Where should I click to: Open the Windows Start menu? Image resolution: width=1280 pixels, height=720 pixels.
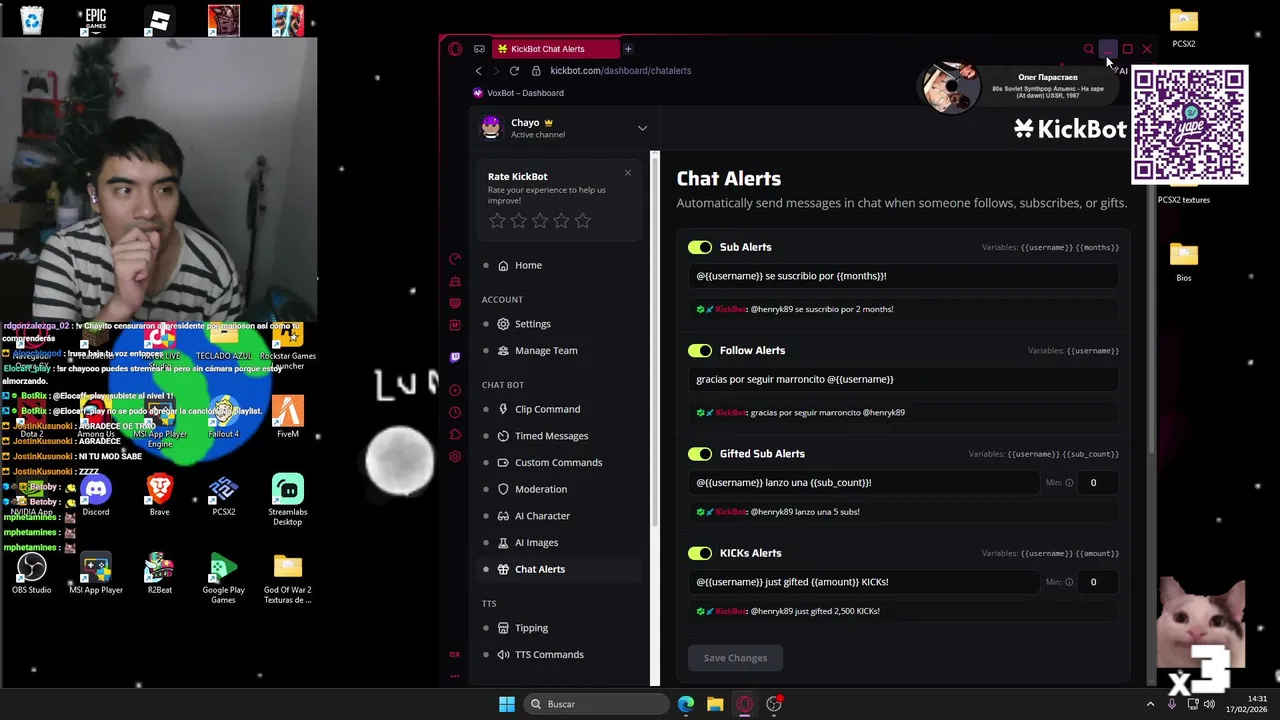(507, 704)
